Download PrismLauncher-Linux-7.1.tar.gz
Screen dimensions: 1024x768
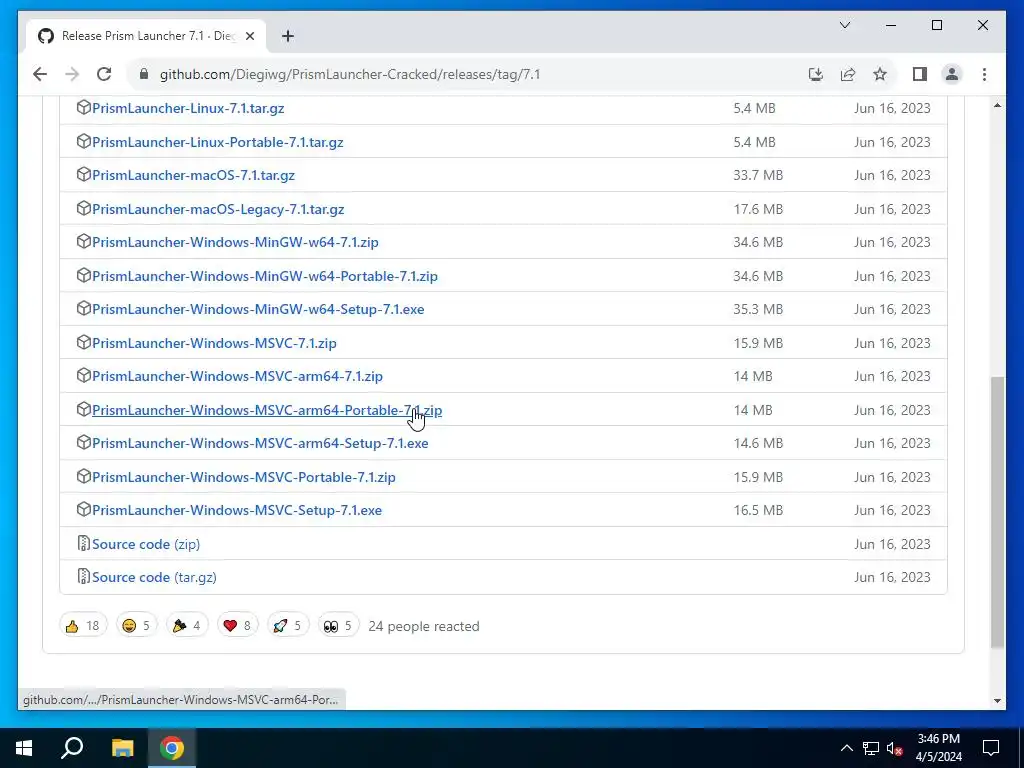188,108
